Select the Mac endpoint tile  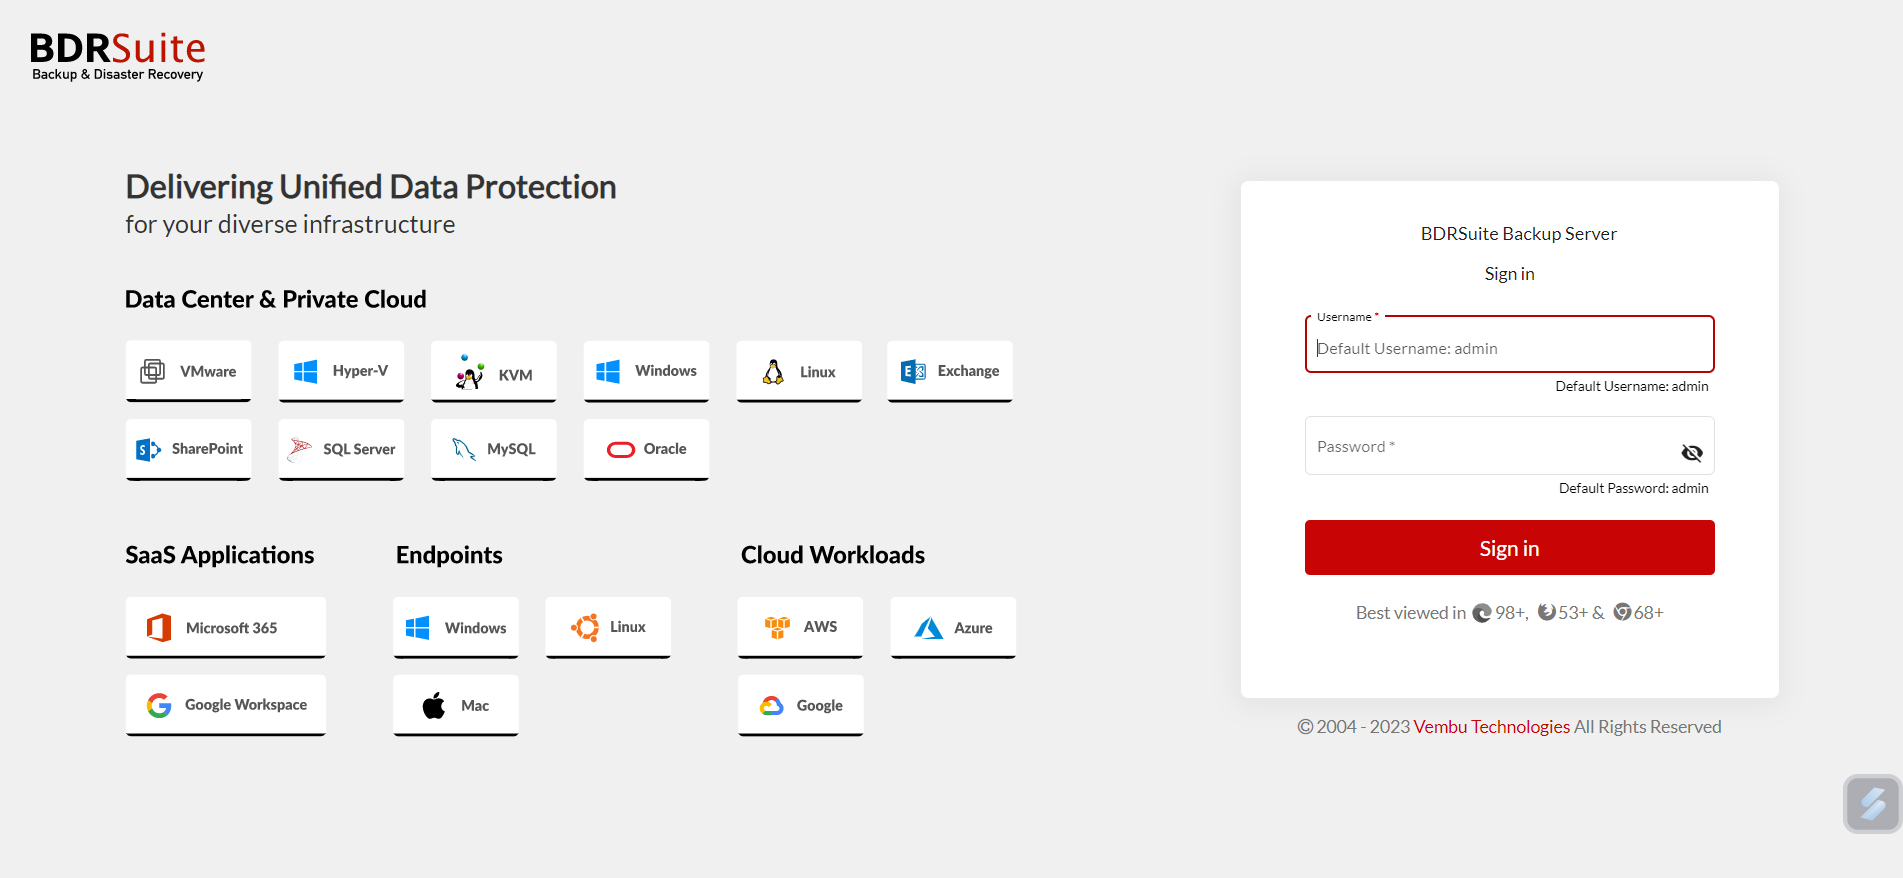click(x=456, y=705)
